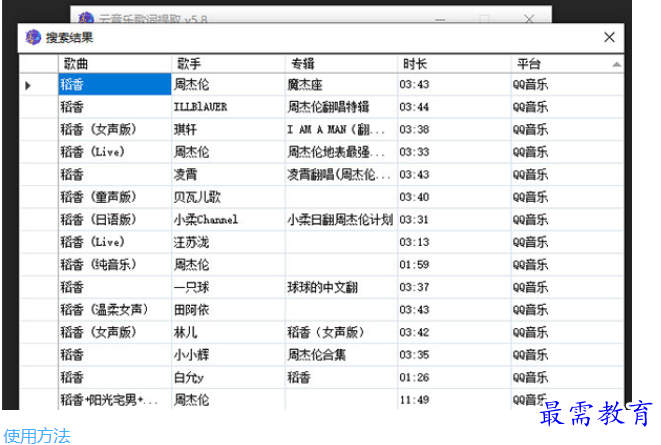Select singer cell 贝瓦儿歌

[x=228, y=197]
